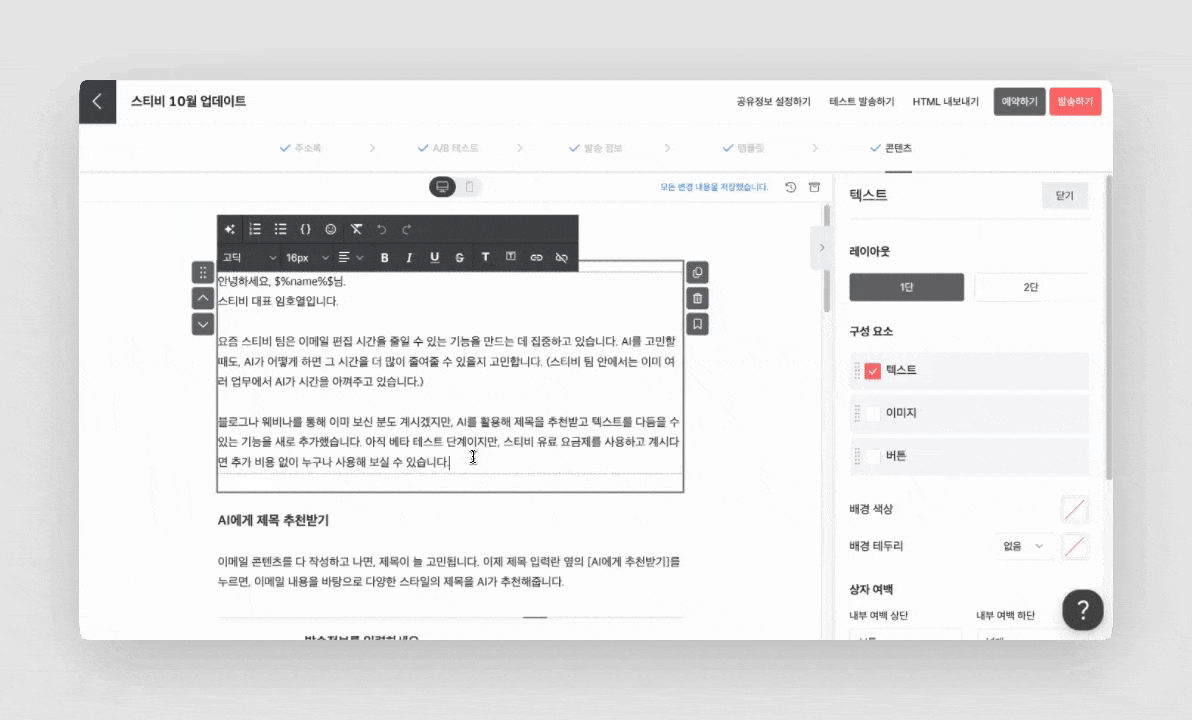Go to the 템플릿 step
Viewport: 1192px width, 720px height.
click(x=743, y=148)
